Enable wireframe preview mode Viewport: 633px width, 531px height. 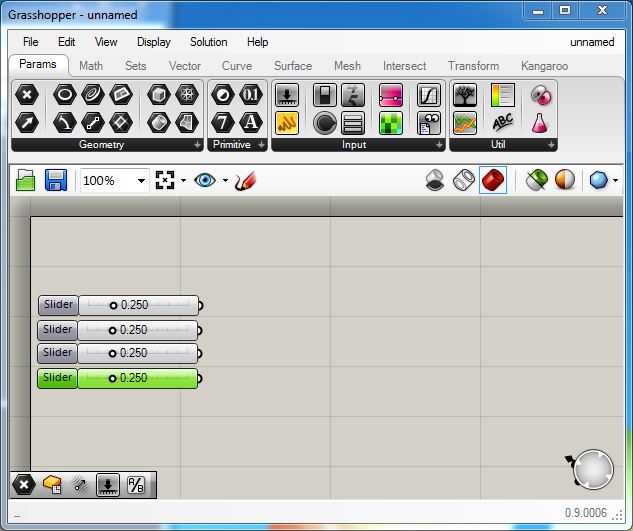464,180
